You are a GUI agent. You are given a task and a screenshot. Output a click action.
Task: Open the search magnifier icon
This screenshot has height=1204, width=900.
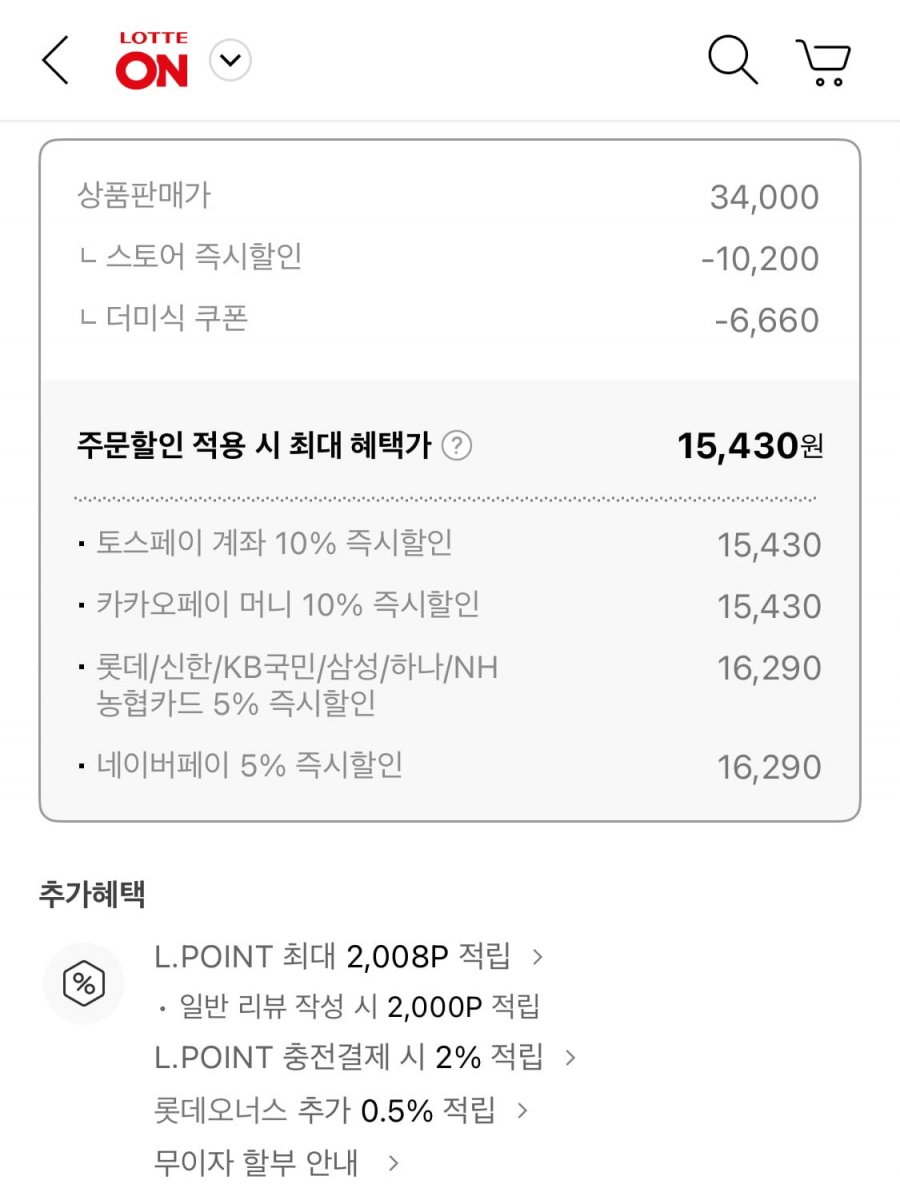733,61
